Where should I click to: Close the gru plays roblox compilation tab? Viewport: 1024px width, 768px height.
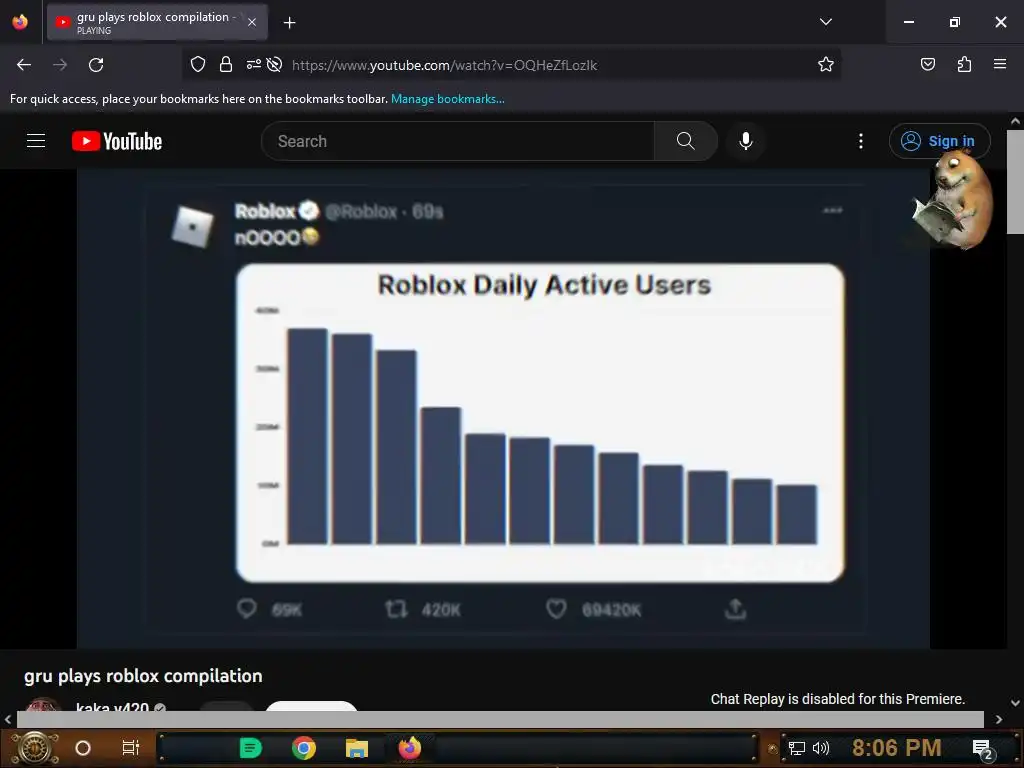(x=252, y=22)
